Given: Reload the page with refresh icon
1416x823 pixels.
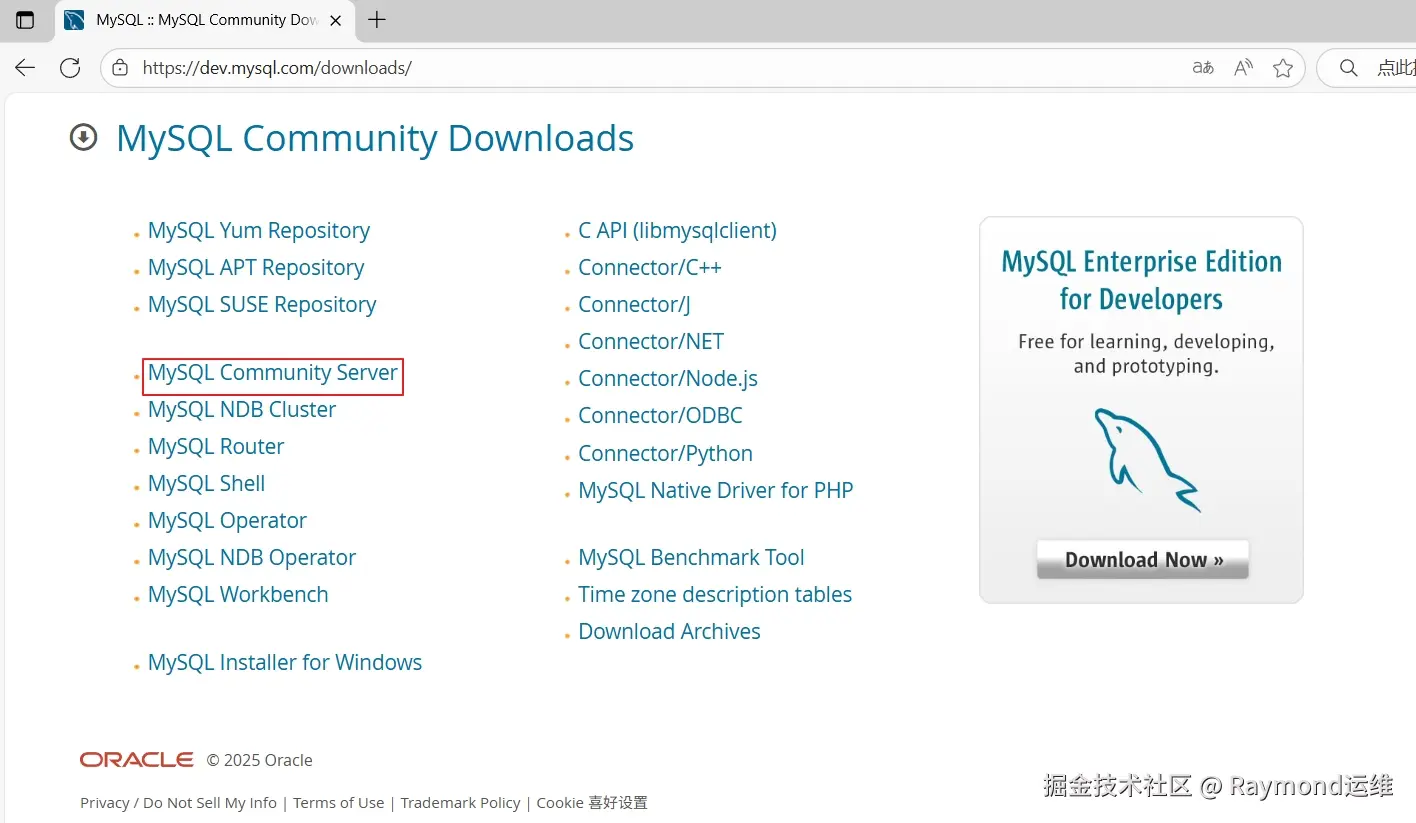Looking at the screenshot, I should point(70,68).
